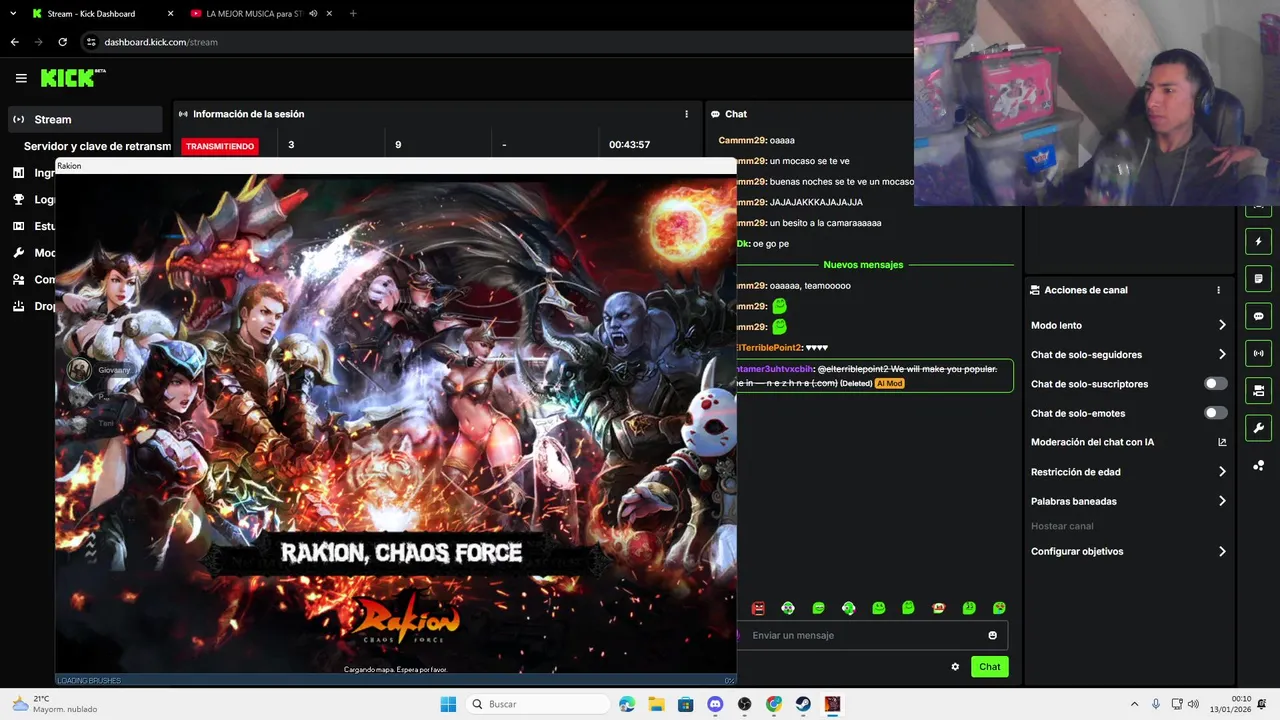Image resolution: width=1280 pixels, height=720 pixels.
Task: Open Discord from the taskbar
Action: click(715, 704)
